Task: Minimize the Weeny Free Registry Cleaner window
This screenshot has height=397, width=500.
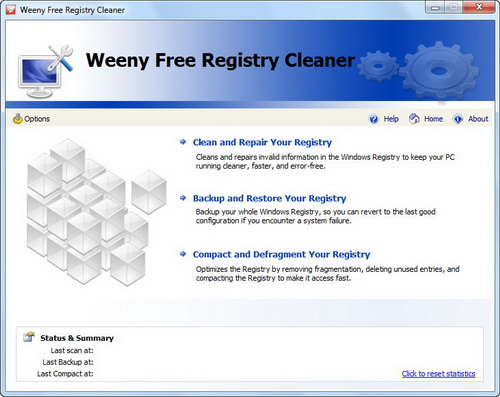Action: (435, 7)
